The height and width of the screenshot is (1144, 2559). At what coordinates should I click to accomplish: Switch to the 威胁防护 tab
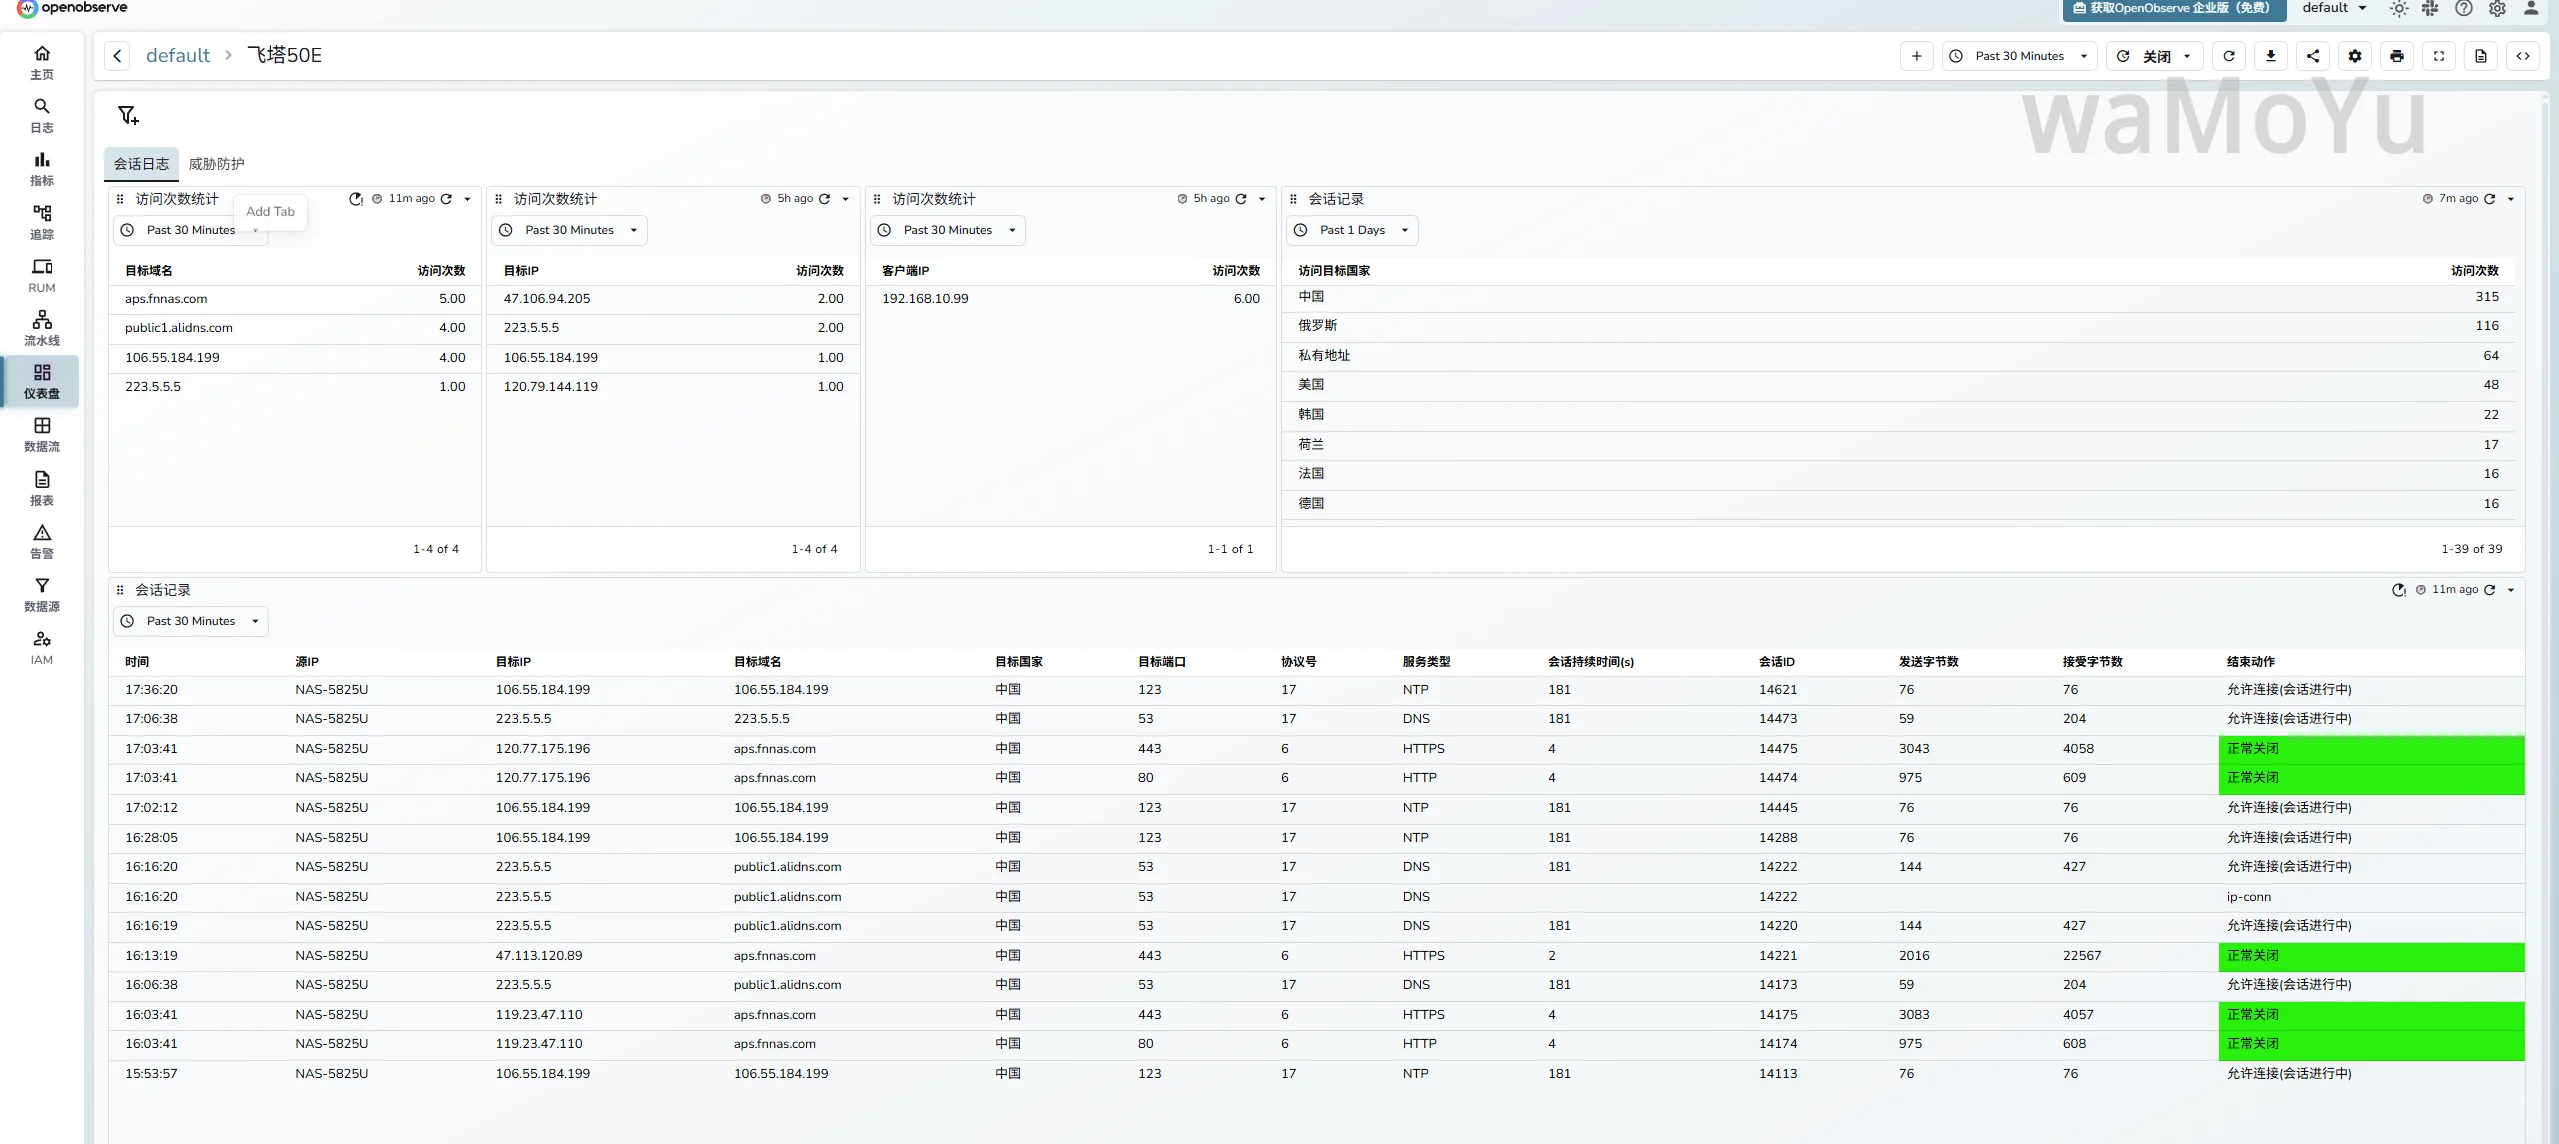[x=216, y=164]
